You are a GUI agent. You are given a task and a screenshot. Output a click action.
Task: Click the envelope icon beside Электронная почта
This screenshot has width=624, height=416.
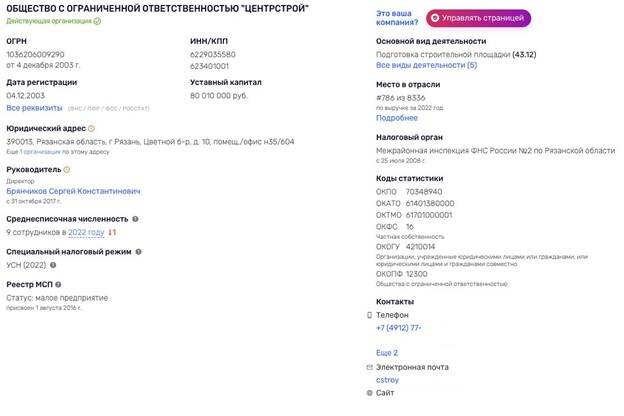tap(369, 367)
